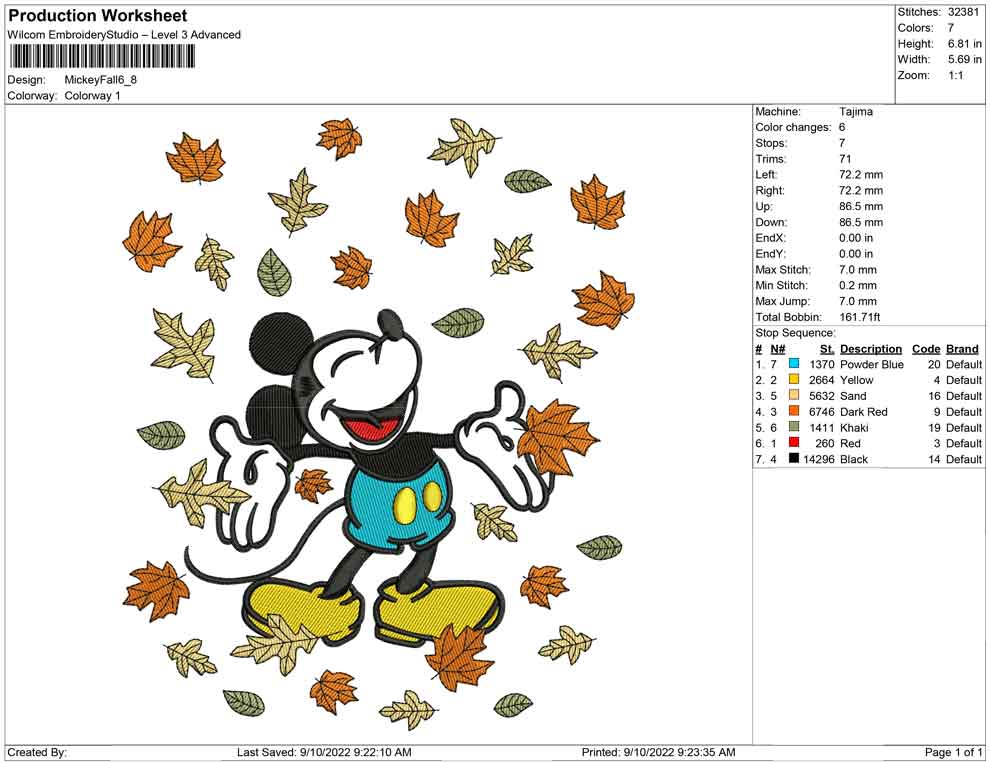Click the 'Code' column header
This screenshot has width=990, height=762.
click(926, 349)
